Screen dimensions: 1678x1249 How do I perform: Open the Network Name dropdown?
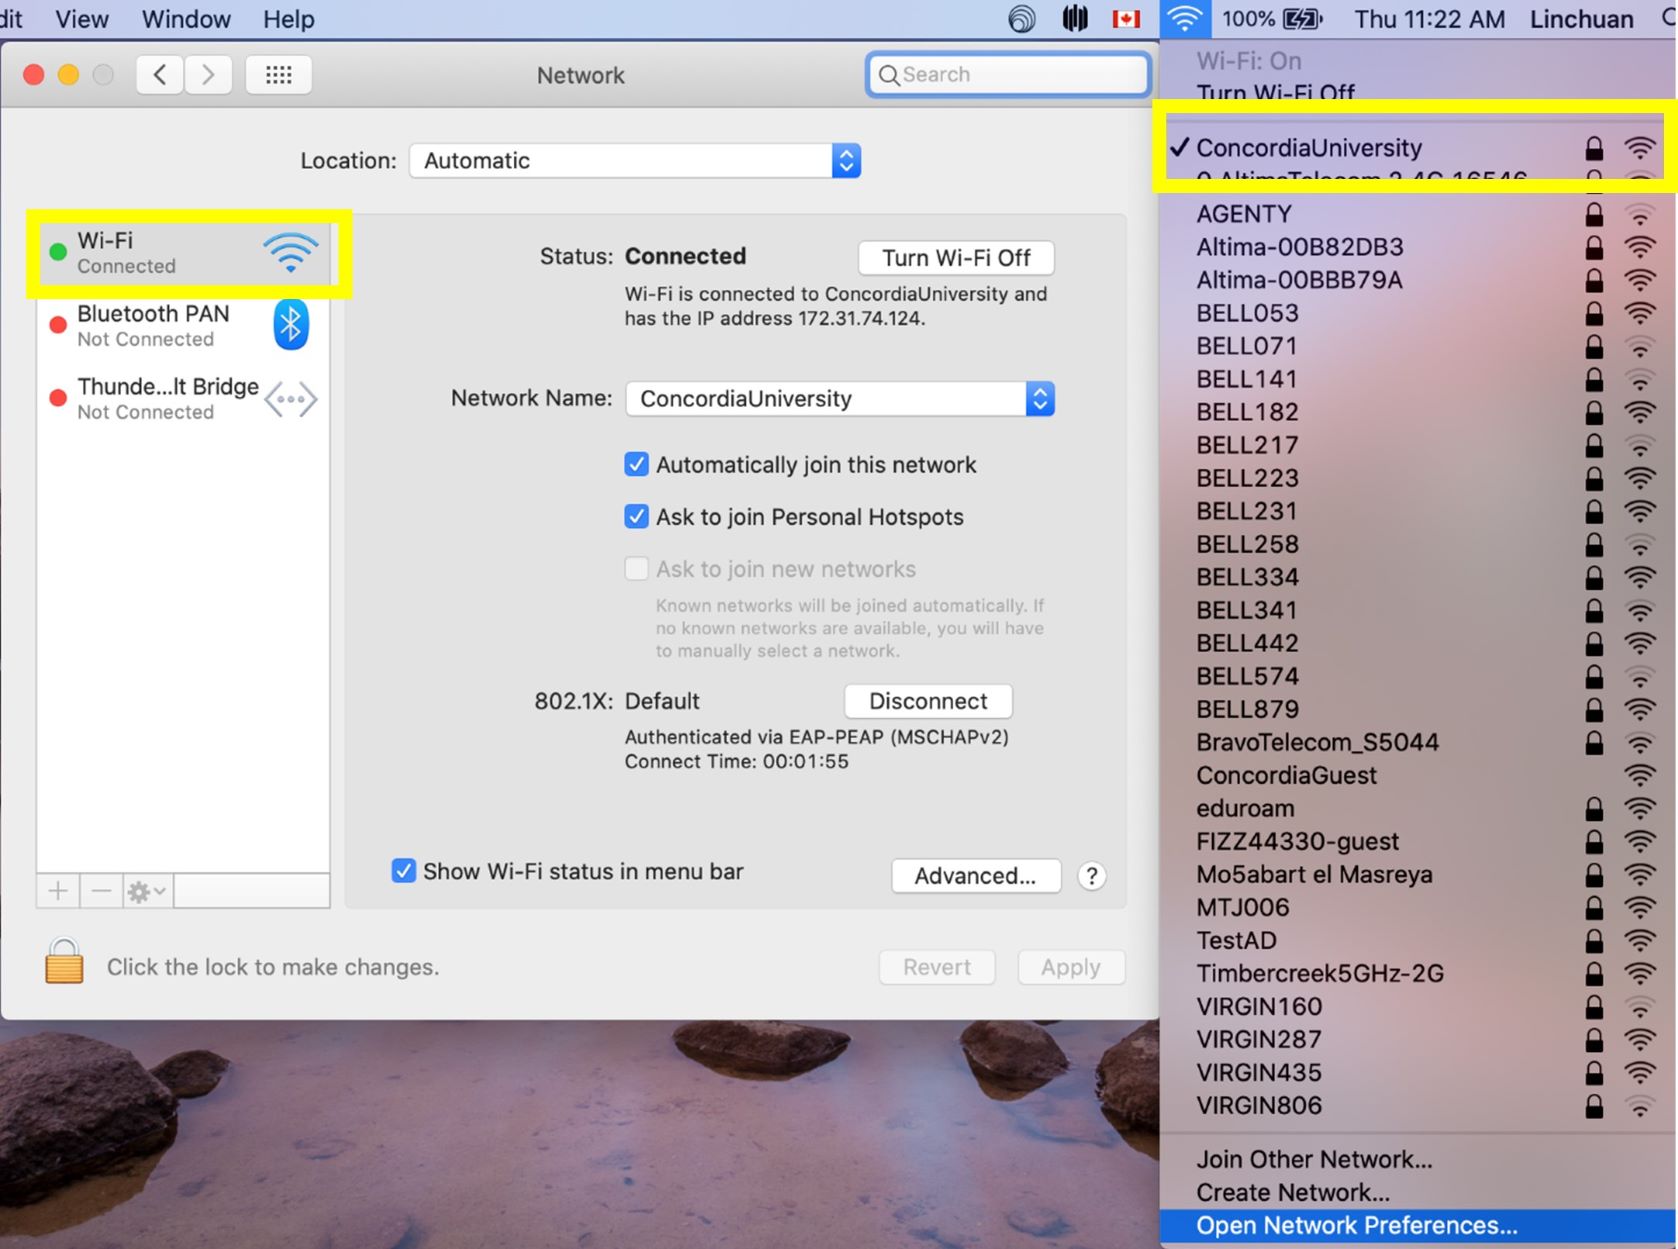click(840, 399)
